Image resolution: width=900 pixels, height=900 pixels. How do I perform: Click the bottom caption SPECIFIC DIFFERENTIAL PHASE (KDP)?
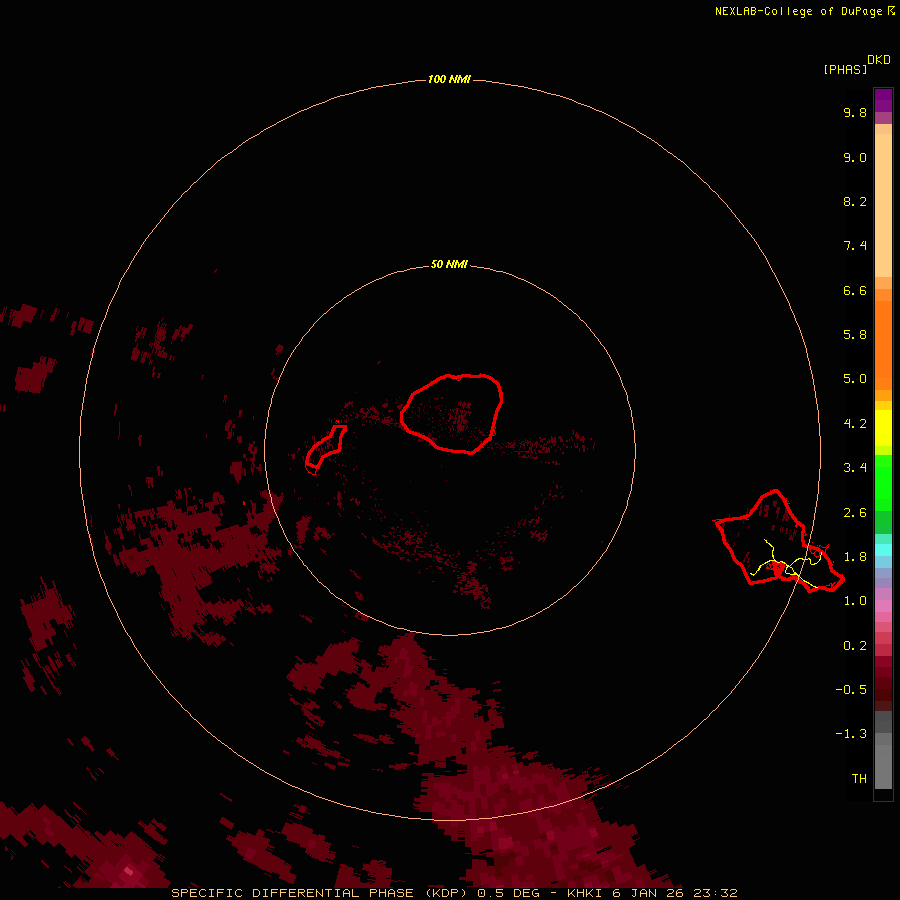[319, 893]
